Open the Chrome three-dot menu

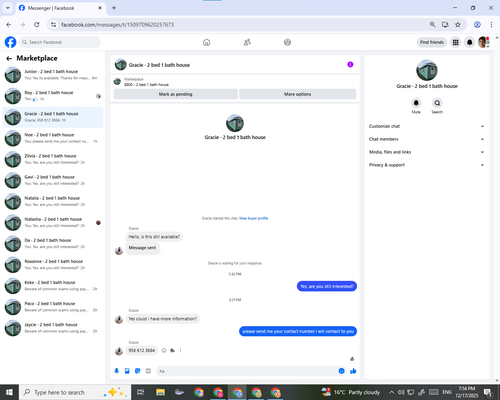(491, 24)
